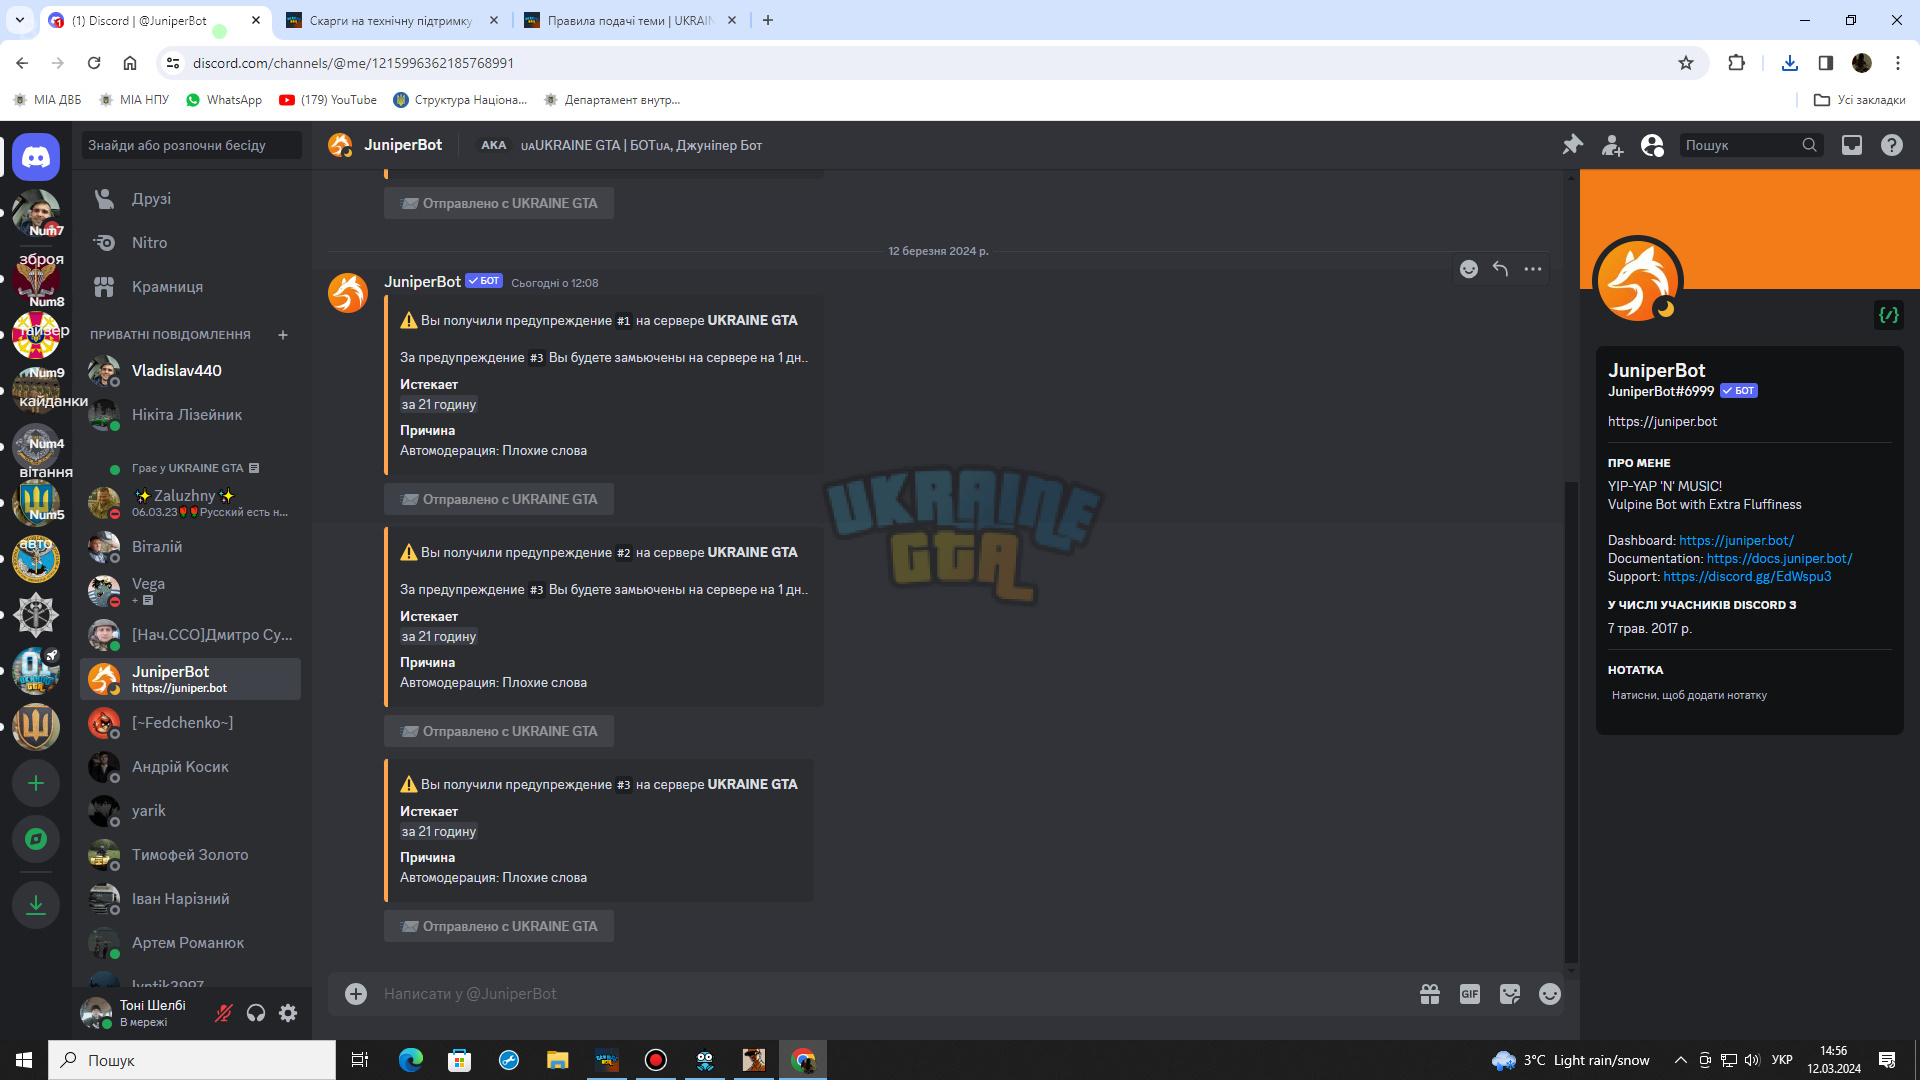Open Discord help icon
1920x1080 pixels.
coord(1892,145)
